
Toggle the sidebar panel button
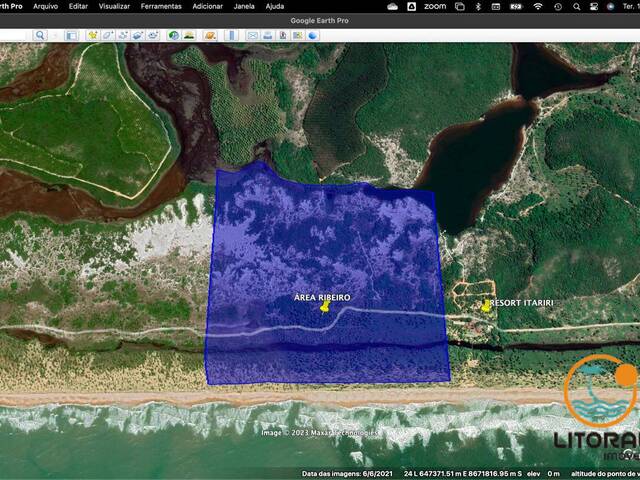(x=71, y=35)
